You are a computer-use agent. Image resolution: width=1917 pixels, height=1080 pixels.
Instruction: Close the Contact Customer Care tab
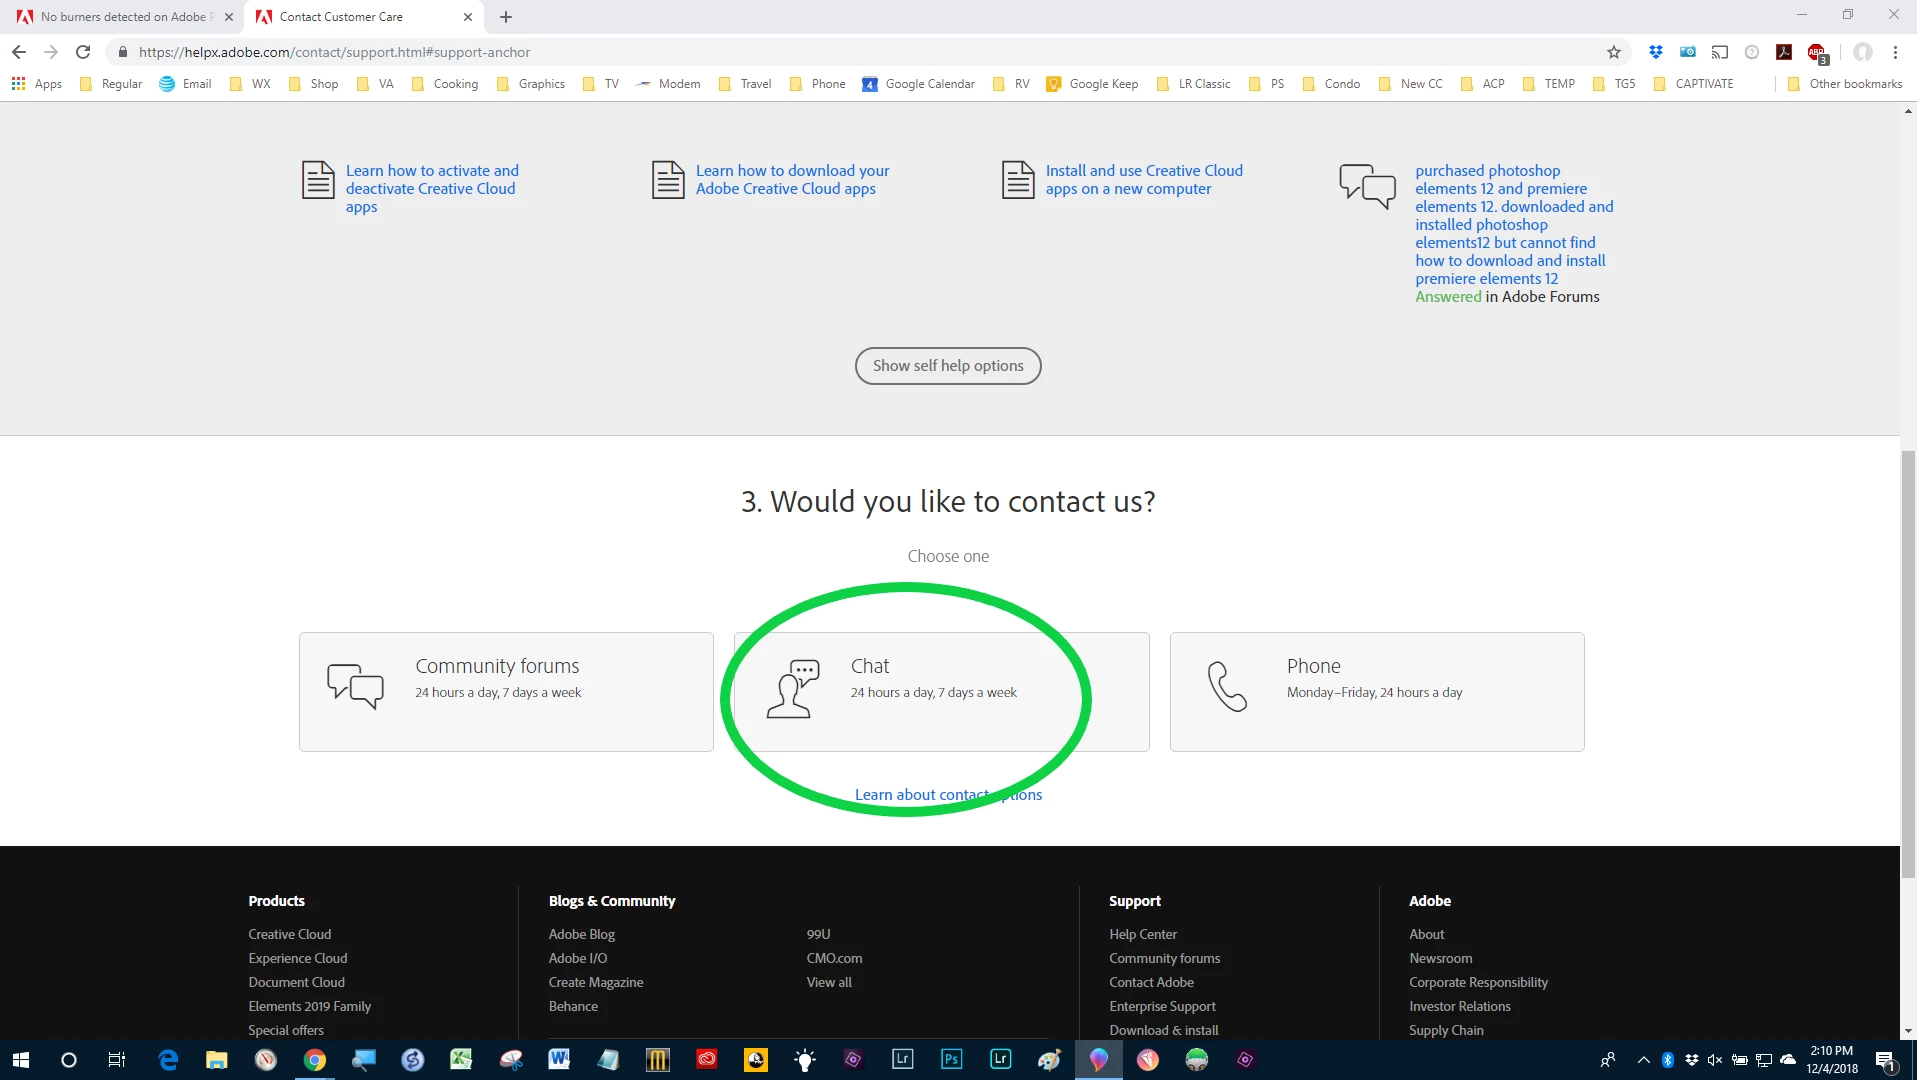468,16
